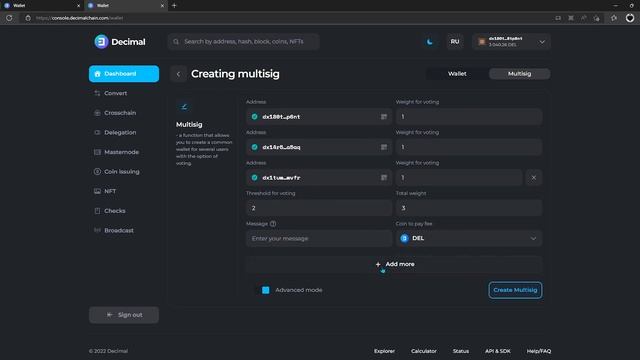Click Add more button
Viewport: 640px width, 360px height.
pyautogui.click(x=394, y=264)
